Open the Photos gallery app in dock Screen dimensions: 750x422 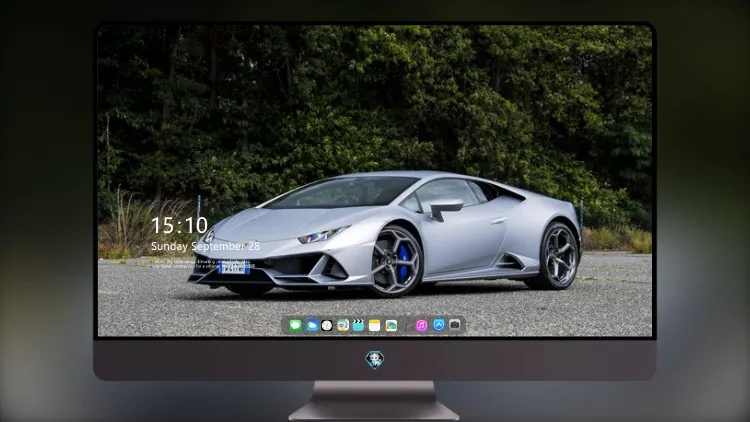click(391, 325)
